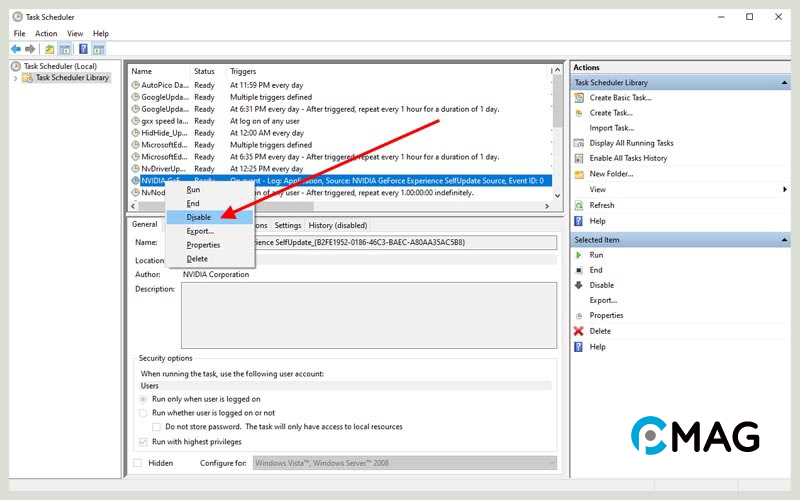Click the Help toolbar icon

click(83, 49)
